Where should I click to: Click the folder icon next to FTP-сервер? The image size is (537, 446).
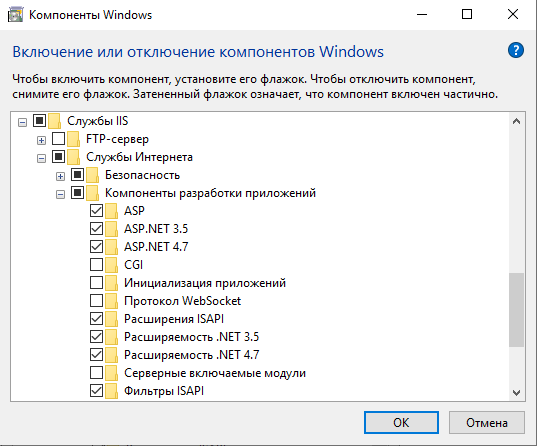[x=73, y=139]
